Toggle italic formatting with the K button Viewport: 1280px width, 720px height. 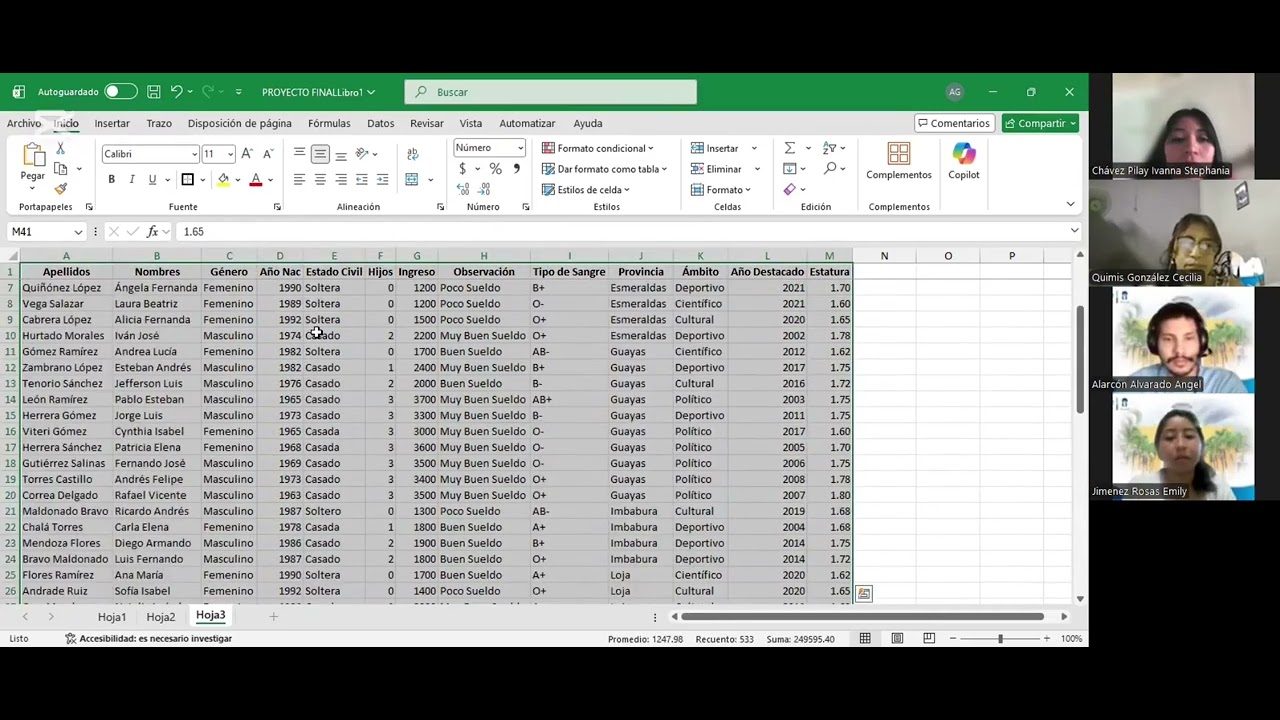131,180
